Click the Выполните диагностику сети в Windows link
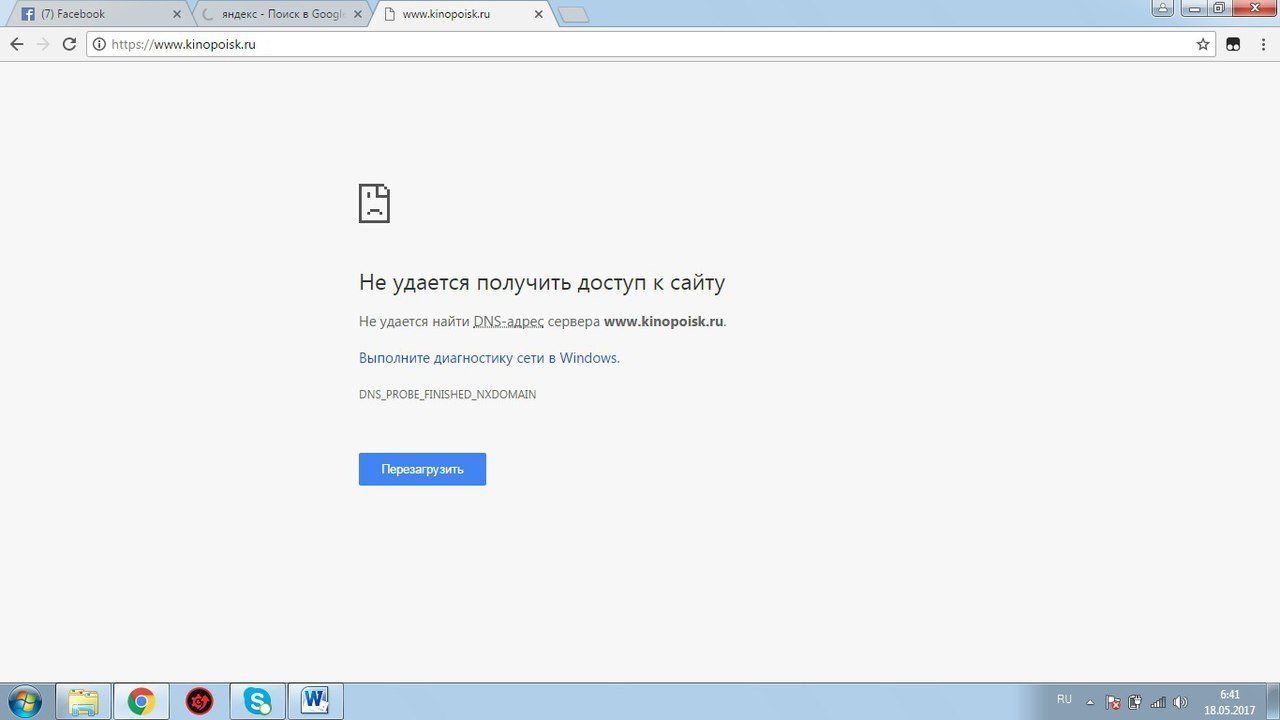 (489, 358)
